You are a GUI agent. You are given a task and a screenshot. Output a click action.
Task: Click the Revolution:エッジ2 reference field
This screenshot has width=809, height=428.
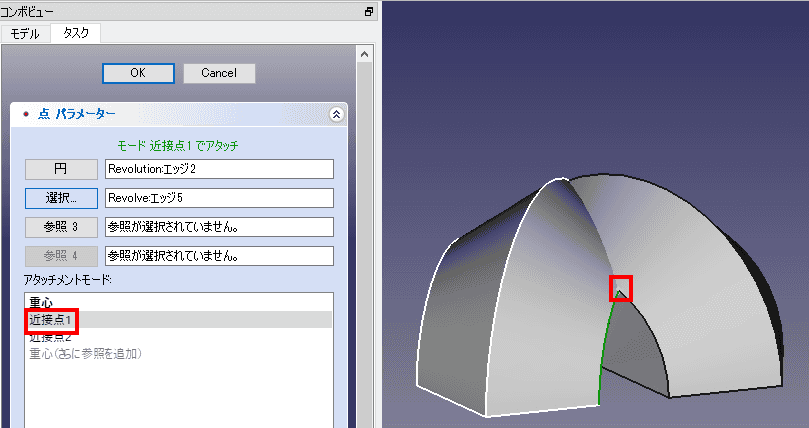219,169
